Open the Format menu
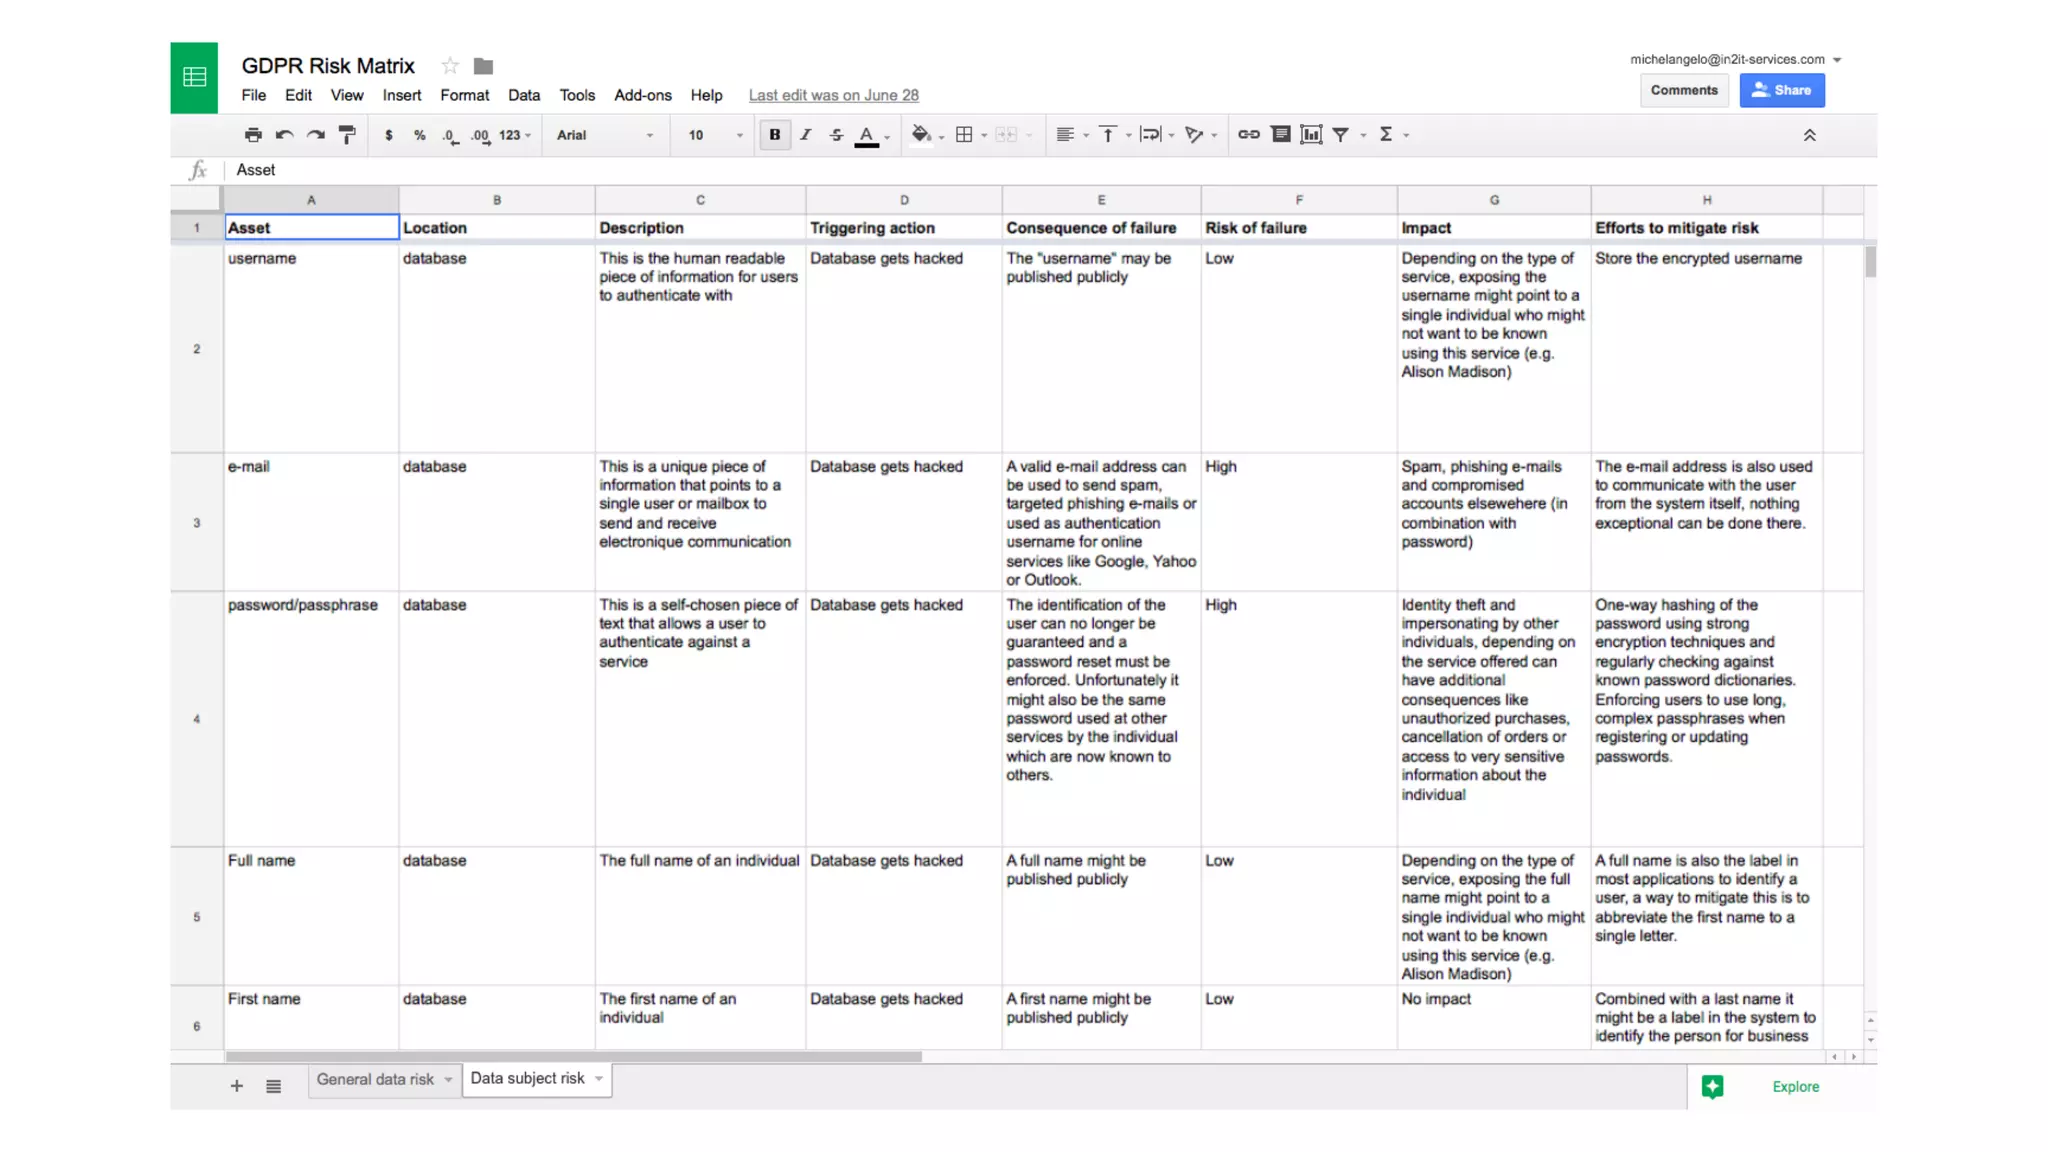Image resolution: width=2048 pixels, height=1152 pixels. point(464,95)
